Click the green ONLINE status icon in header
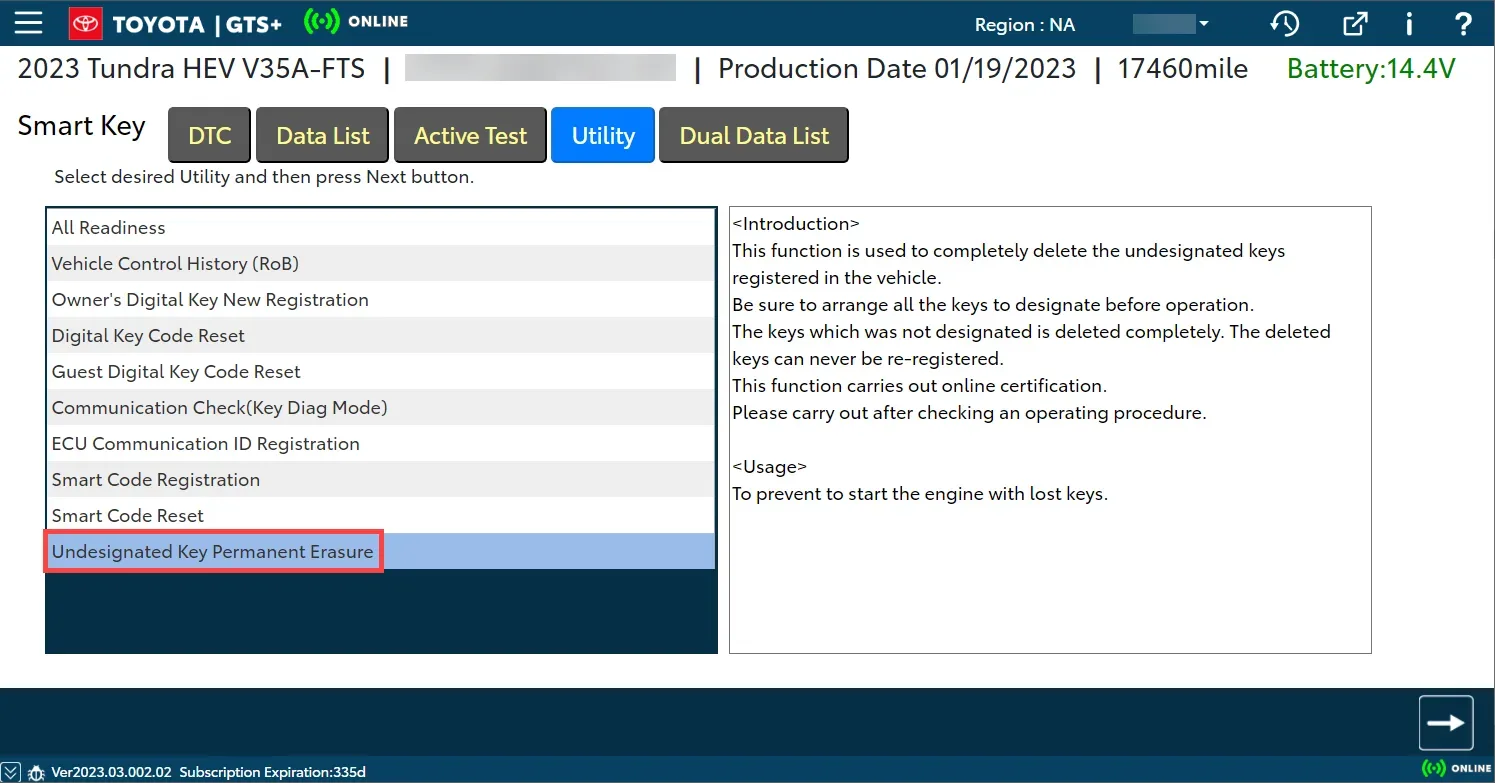 321,22
